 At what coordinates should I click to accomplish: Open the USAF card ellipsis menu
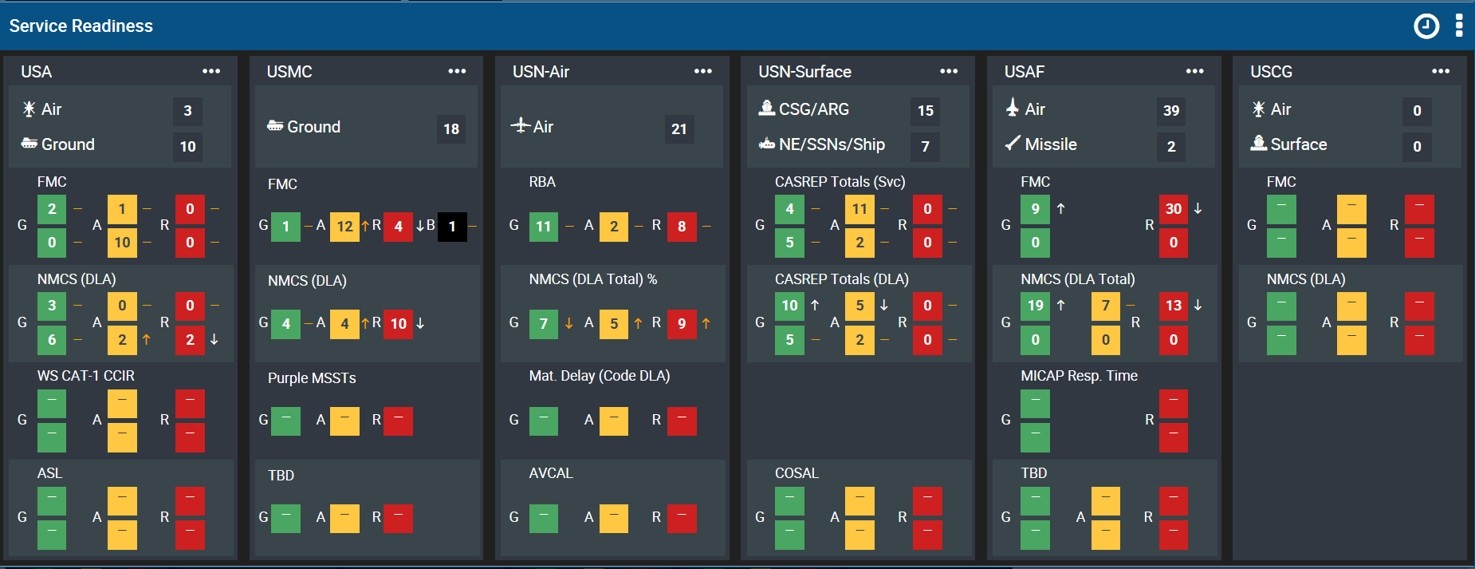coord(1195,71)
